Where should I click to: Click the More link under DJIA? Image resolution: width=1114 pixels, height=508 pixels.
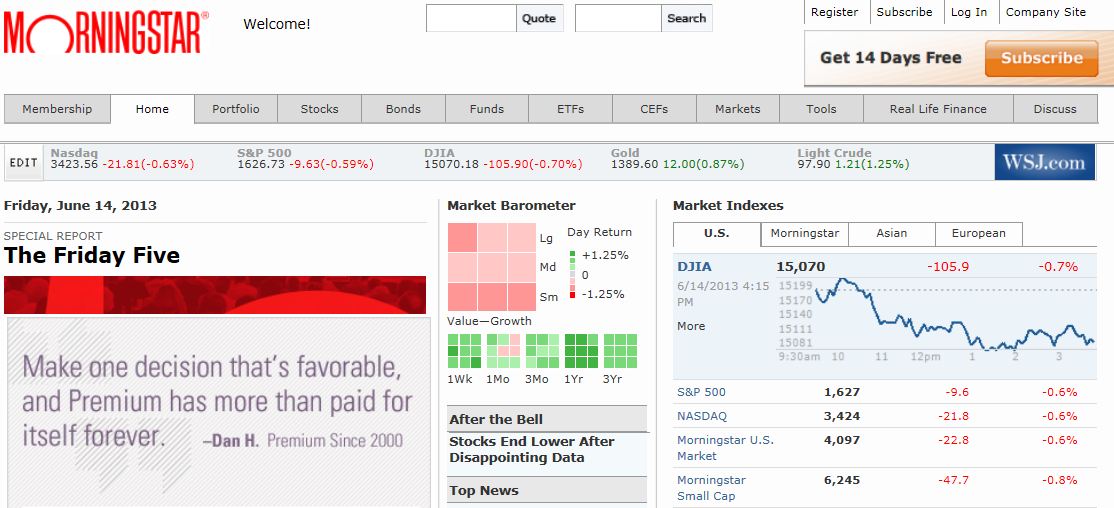pyautogui.click(x=691, y=326)
